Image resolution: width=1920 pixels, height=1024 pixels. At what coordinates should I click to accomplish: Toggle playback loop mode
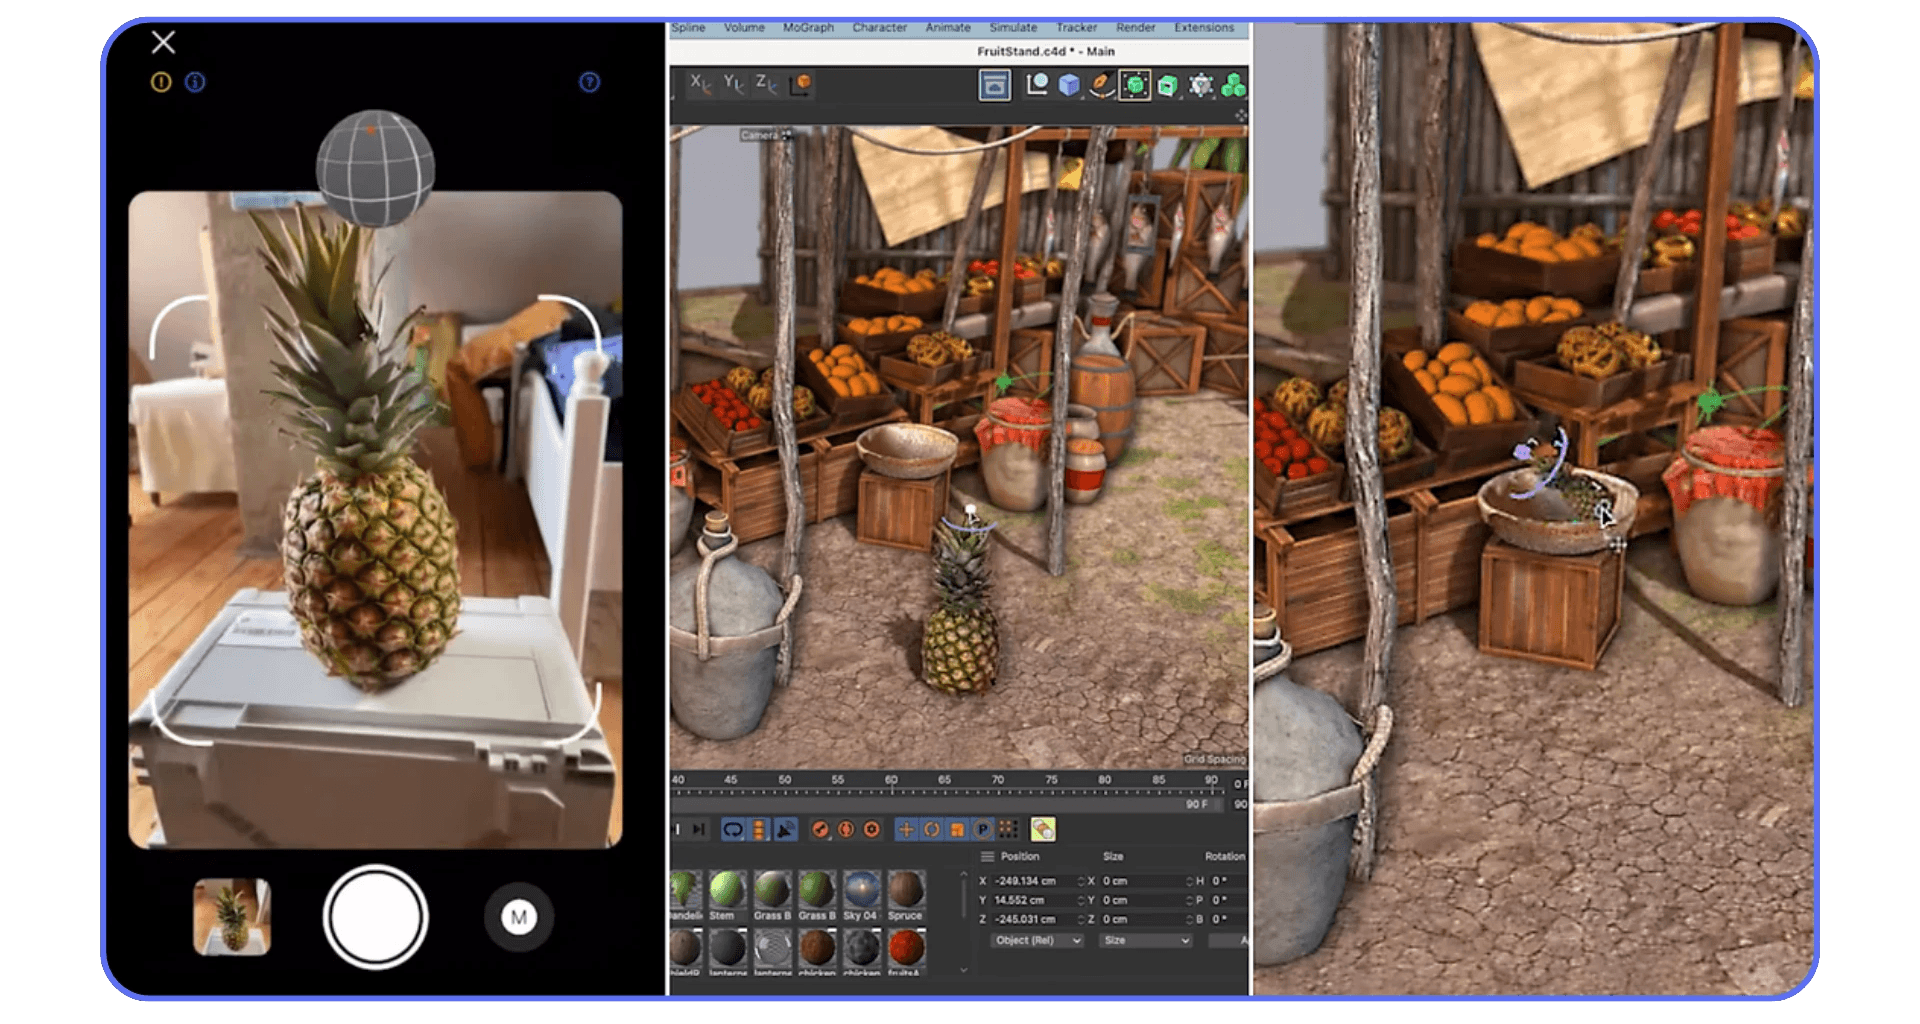734,829
